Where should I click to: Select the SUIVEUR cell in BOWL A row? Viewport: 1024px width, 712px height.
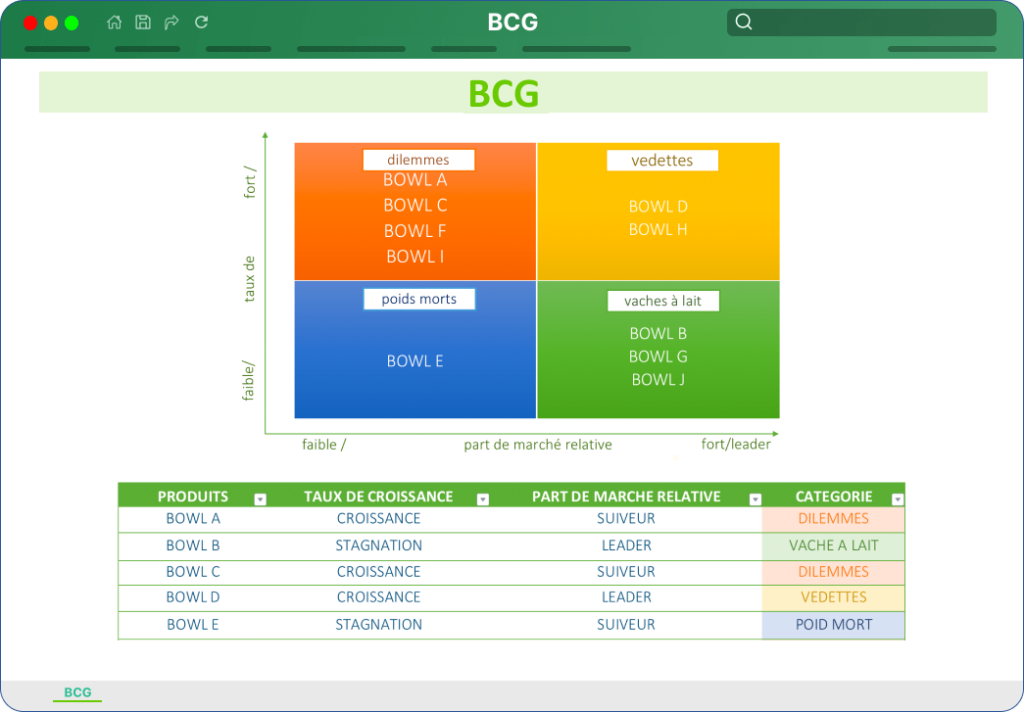pyautogui.click(x=626, y=519)
